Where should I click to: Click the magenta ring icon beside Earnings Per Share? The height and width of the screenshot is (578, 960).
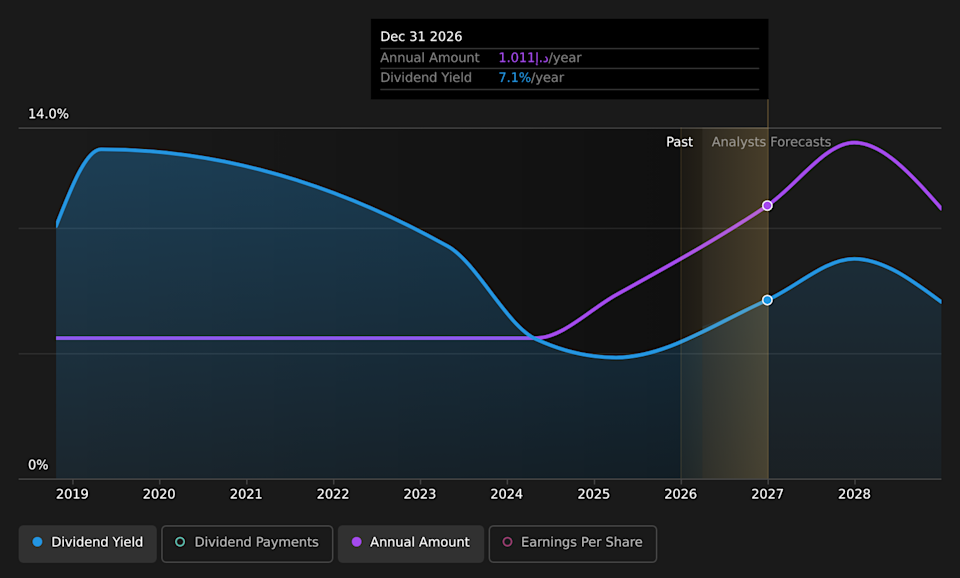[x=507, y=543]
